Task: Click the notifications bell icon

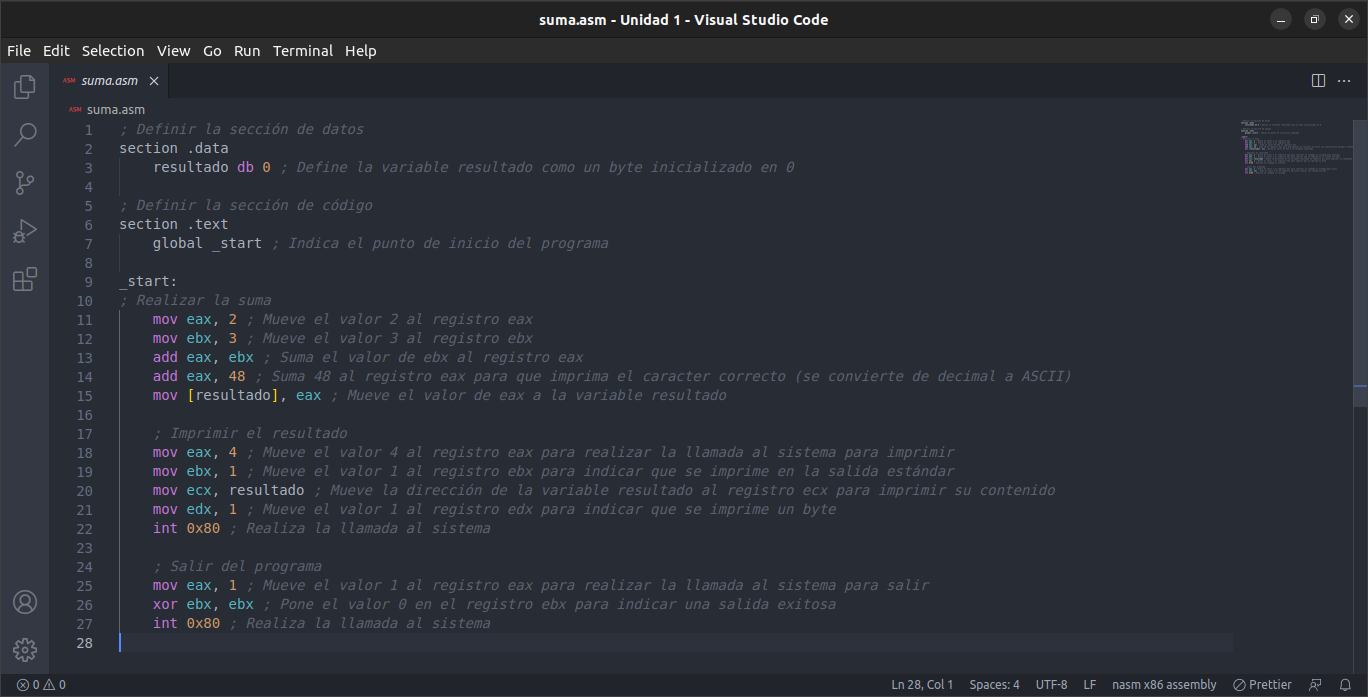Action: pyautogui.click(x=1345, y=684)
